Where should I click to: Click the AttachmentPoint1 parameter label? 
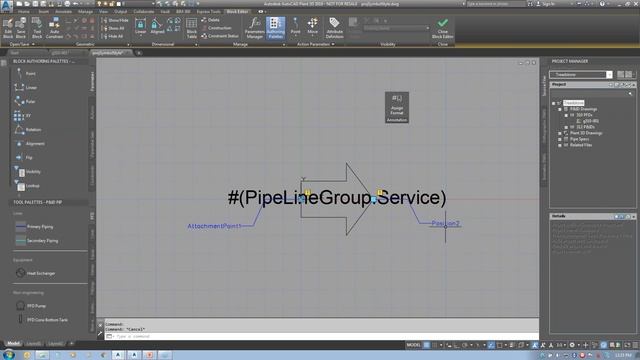pos(214,226)
